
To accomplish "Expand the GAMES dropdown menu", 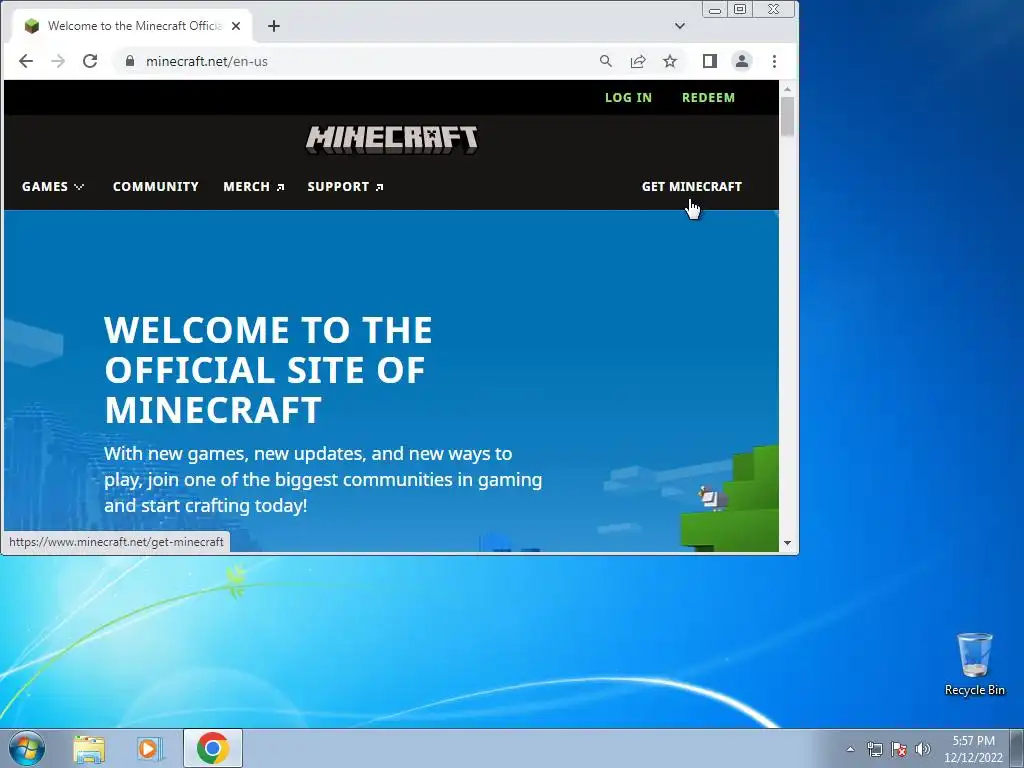I will (53, 187).
